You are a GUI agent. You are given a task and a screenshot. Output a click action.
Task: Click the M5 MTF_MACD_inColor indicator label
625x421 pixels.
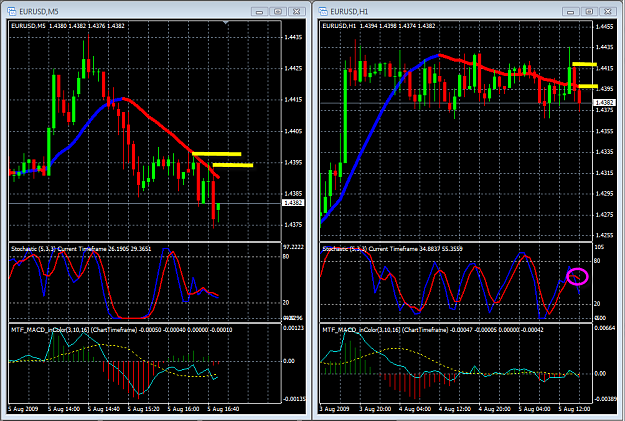122,330
